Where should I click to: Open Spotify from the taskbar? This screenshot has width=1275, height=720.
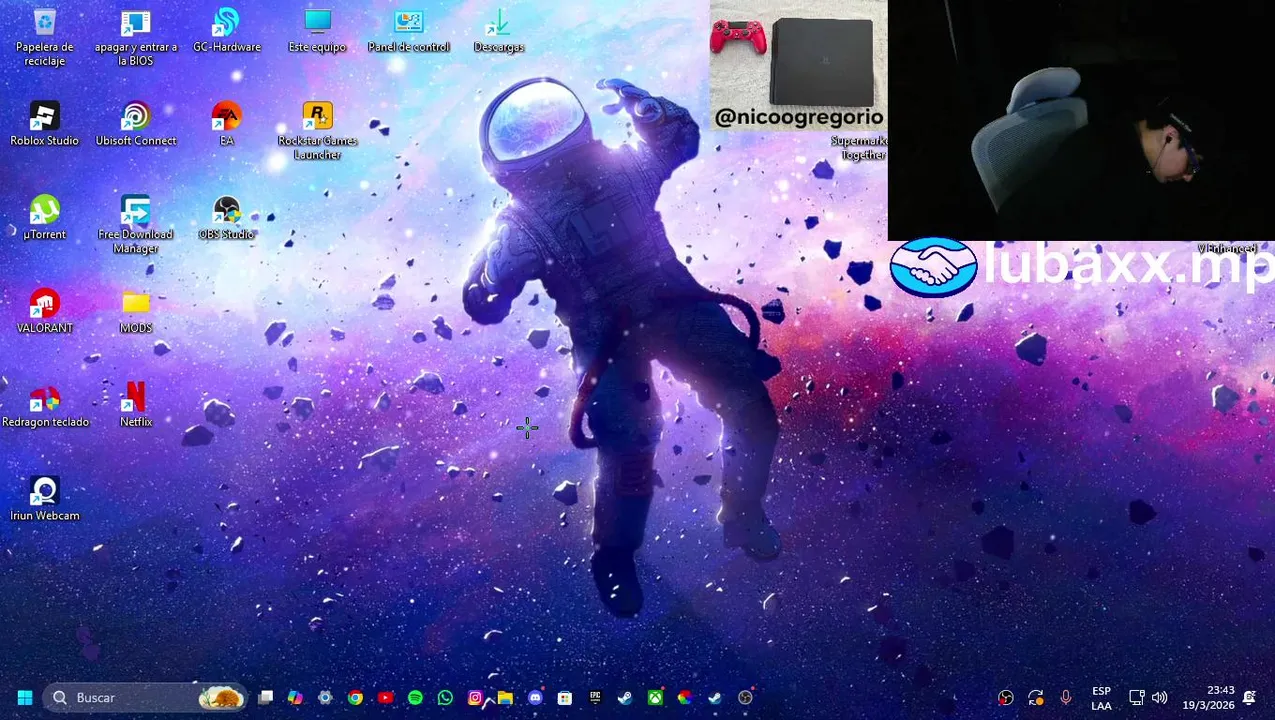click(x=415, y=698)
